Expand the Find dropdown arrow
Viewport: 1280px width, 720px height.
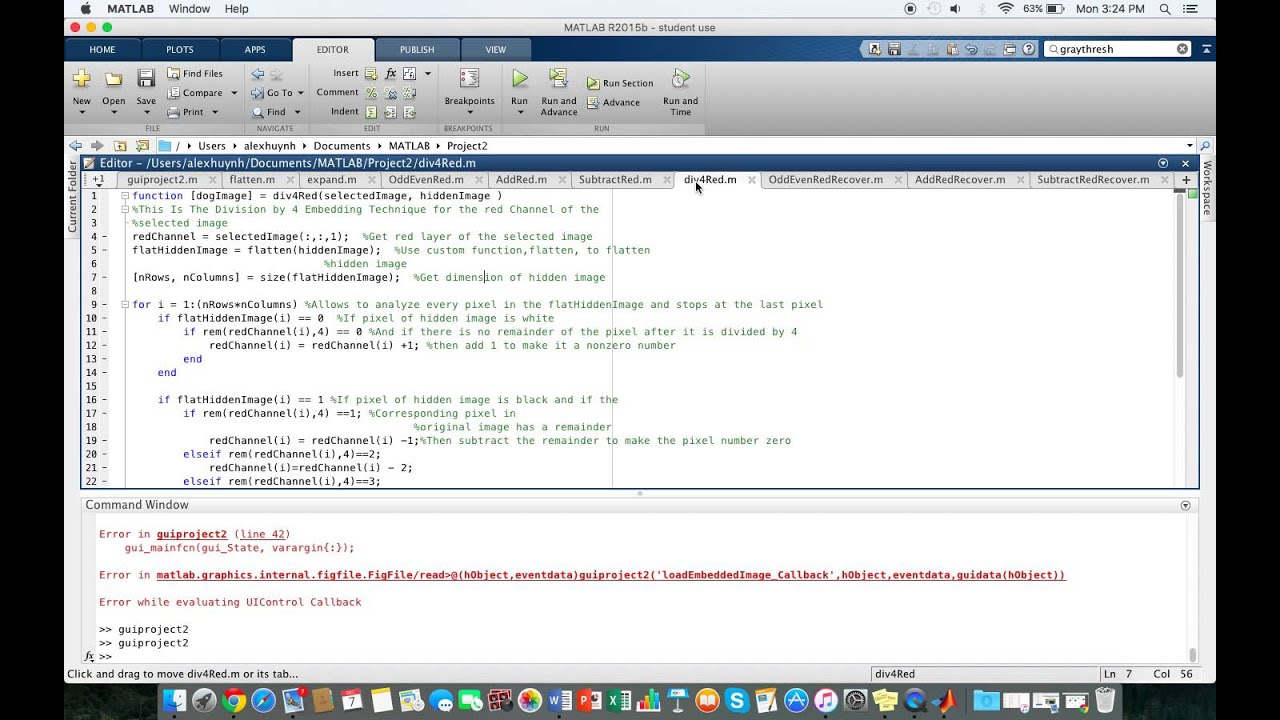click(x=296, y=112)
